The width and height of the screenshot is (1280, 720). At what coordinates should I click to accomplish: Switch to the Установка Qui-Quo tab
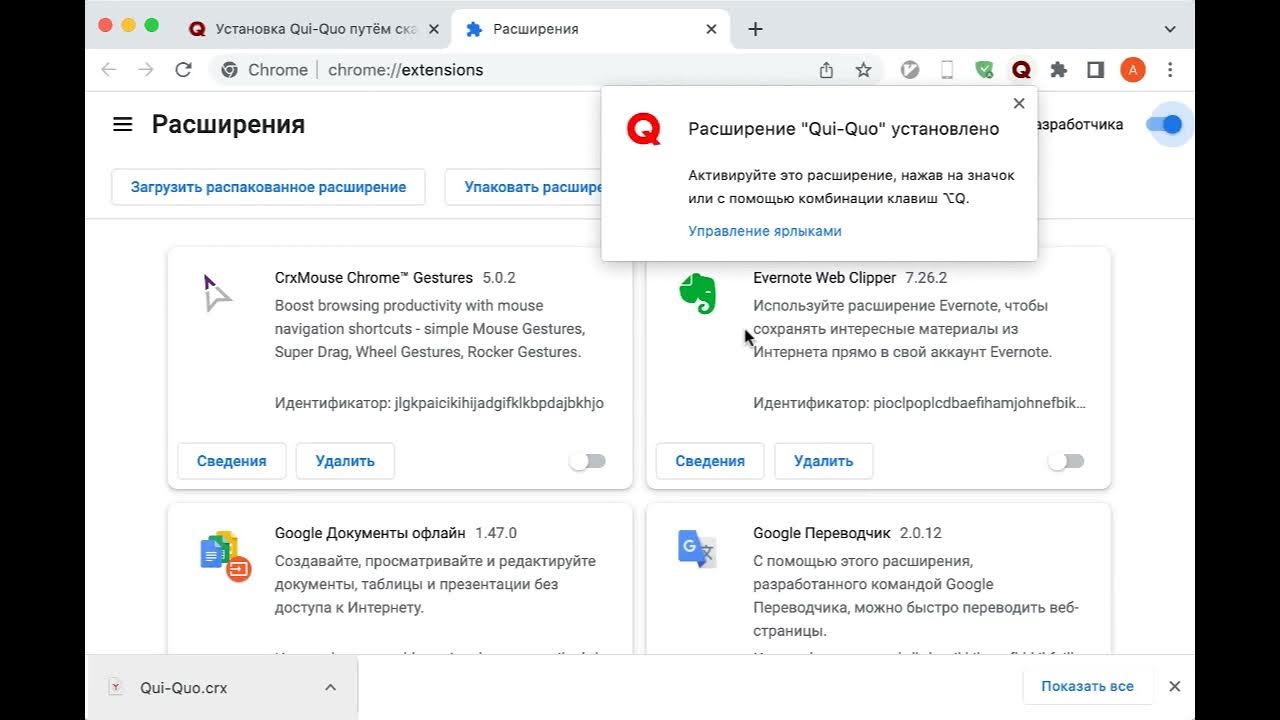[310, 29]
